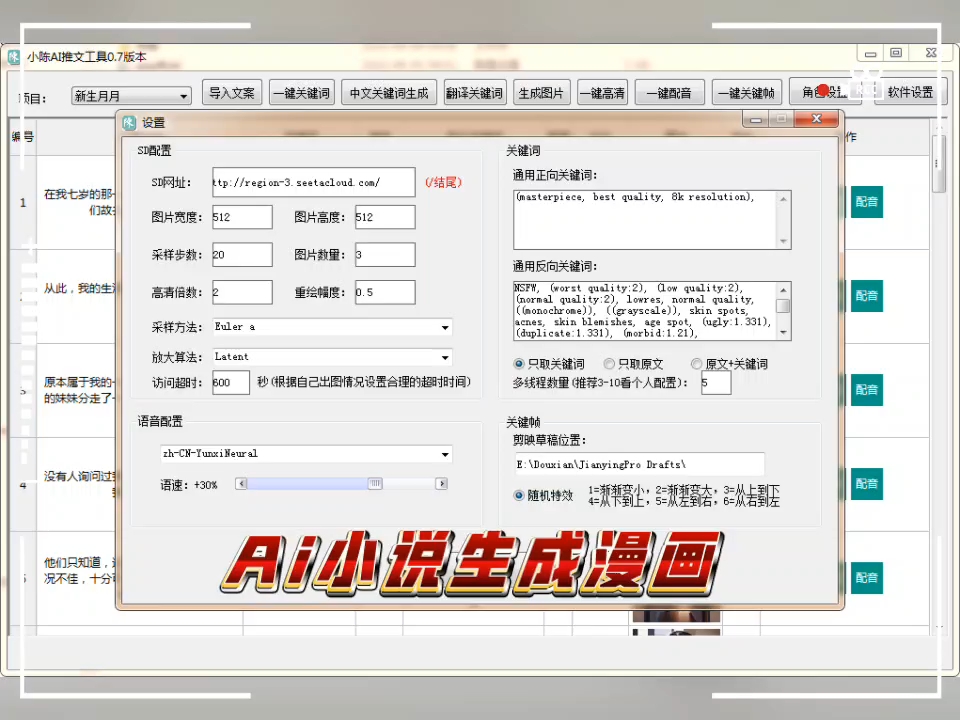Enable the 随机特效 random effects option
Screen dimensions: 960x720
[x=518, y=495]
